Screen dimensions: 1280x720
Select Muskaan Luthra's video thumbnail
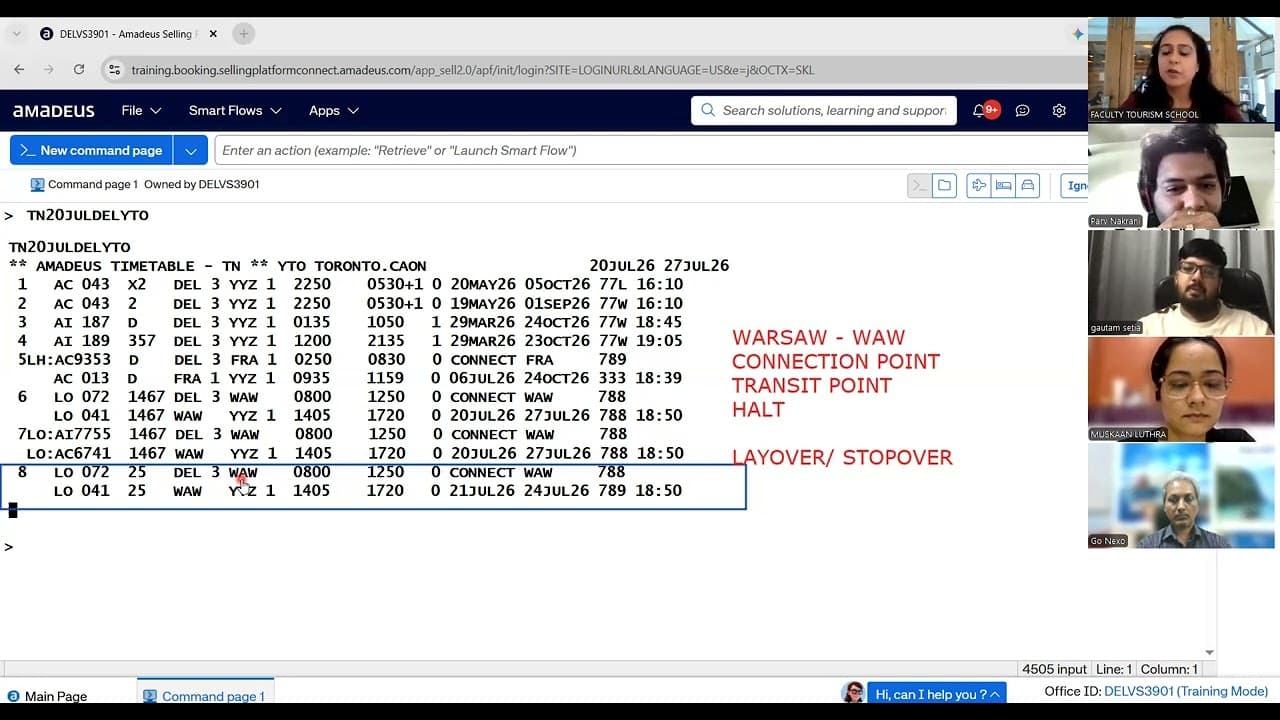[1181, 389]
